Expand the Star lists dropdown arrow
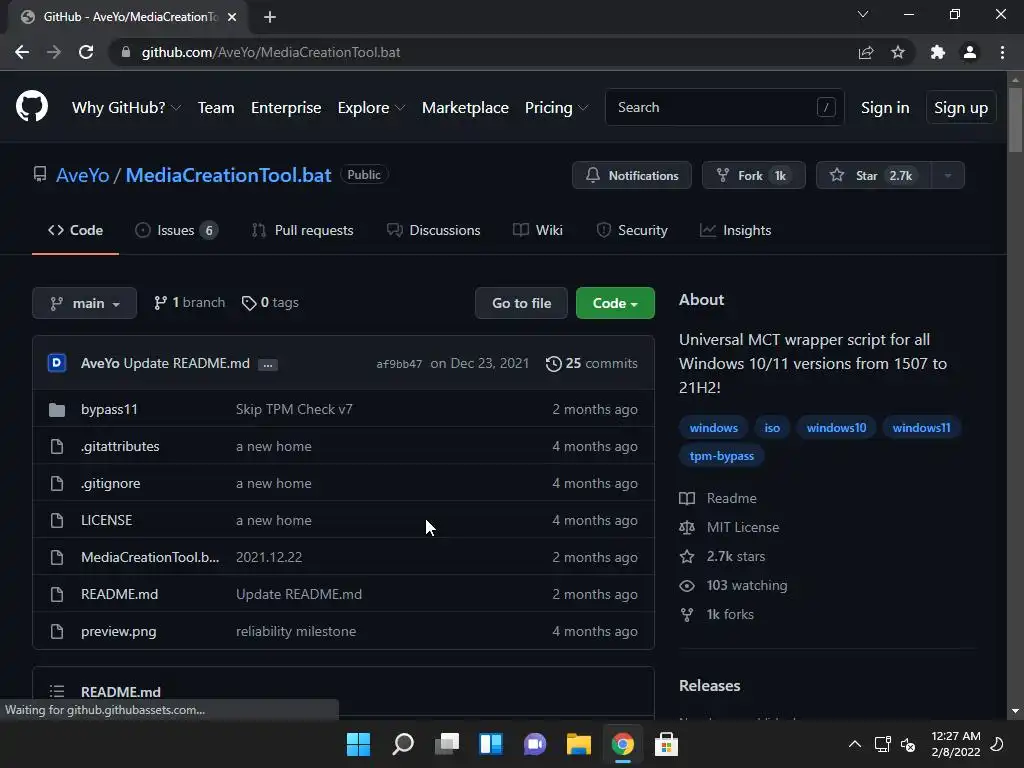Viewport: 1024px width, 768px height. pyautogui.click(x=948, y=175)
